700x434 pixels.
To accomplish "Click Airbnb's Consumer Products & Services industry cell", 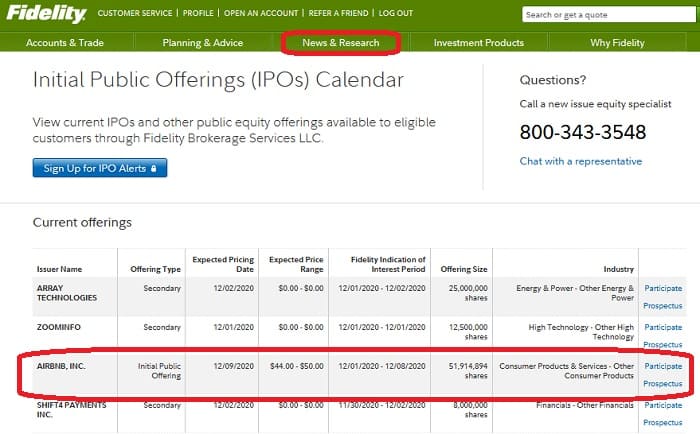I will 567,371.
